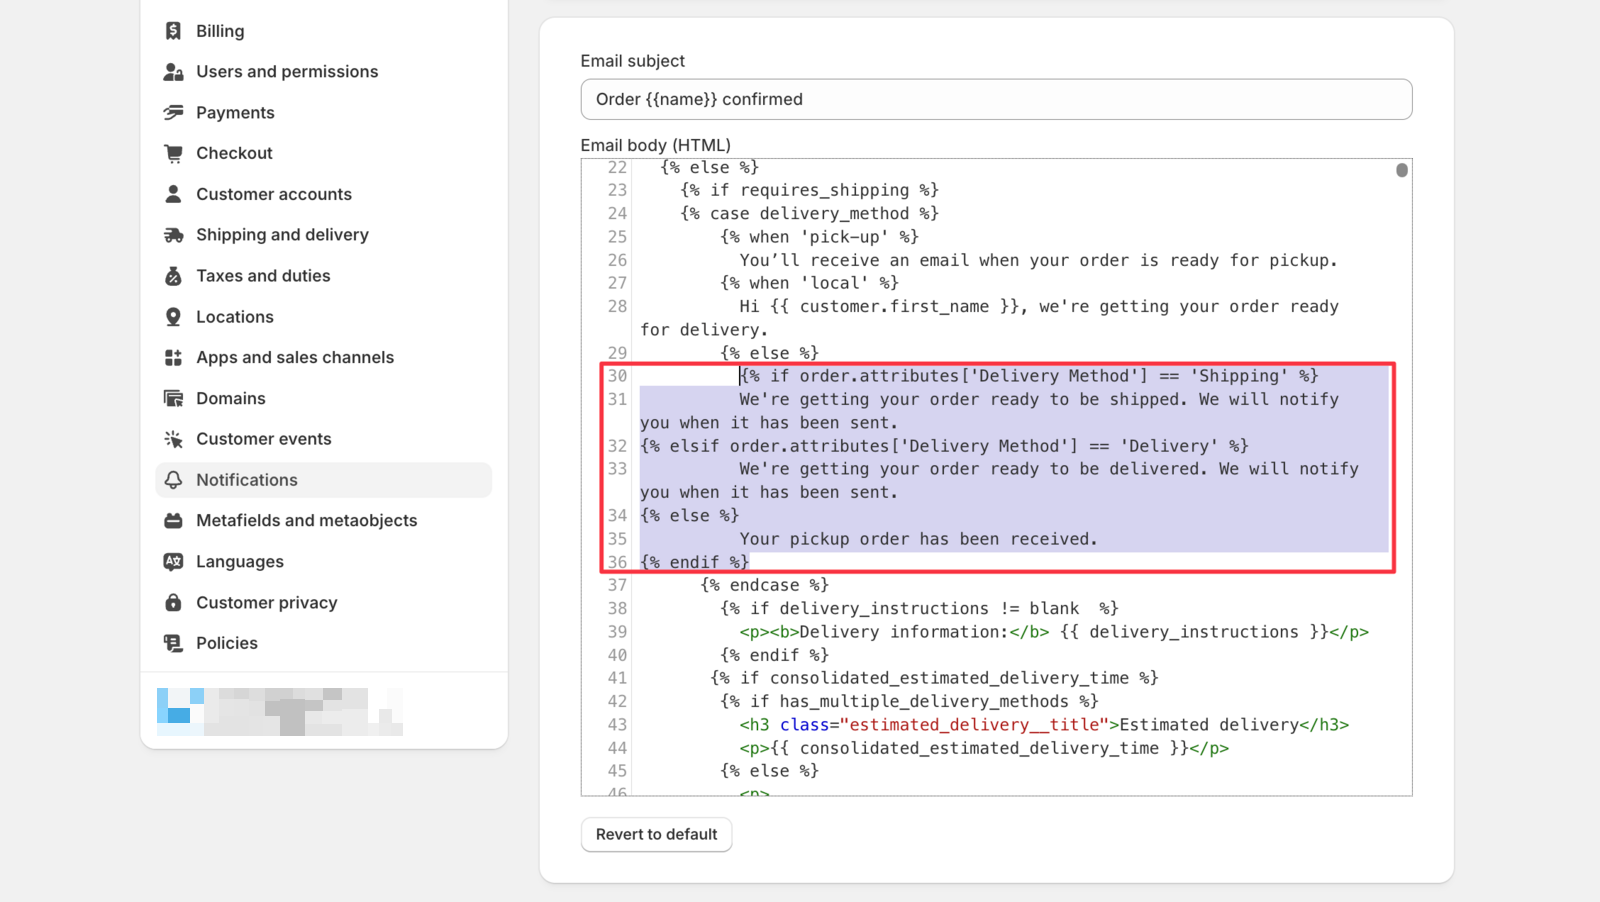Click the '{% endif %}' on line 36
Screen dimensions: 1600x902
(x=695, y=562)
